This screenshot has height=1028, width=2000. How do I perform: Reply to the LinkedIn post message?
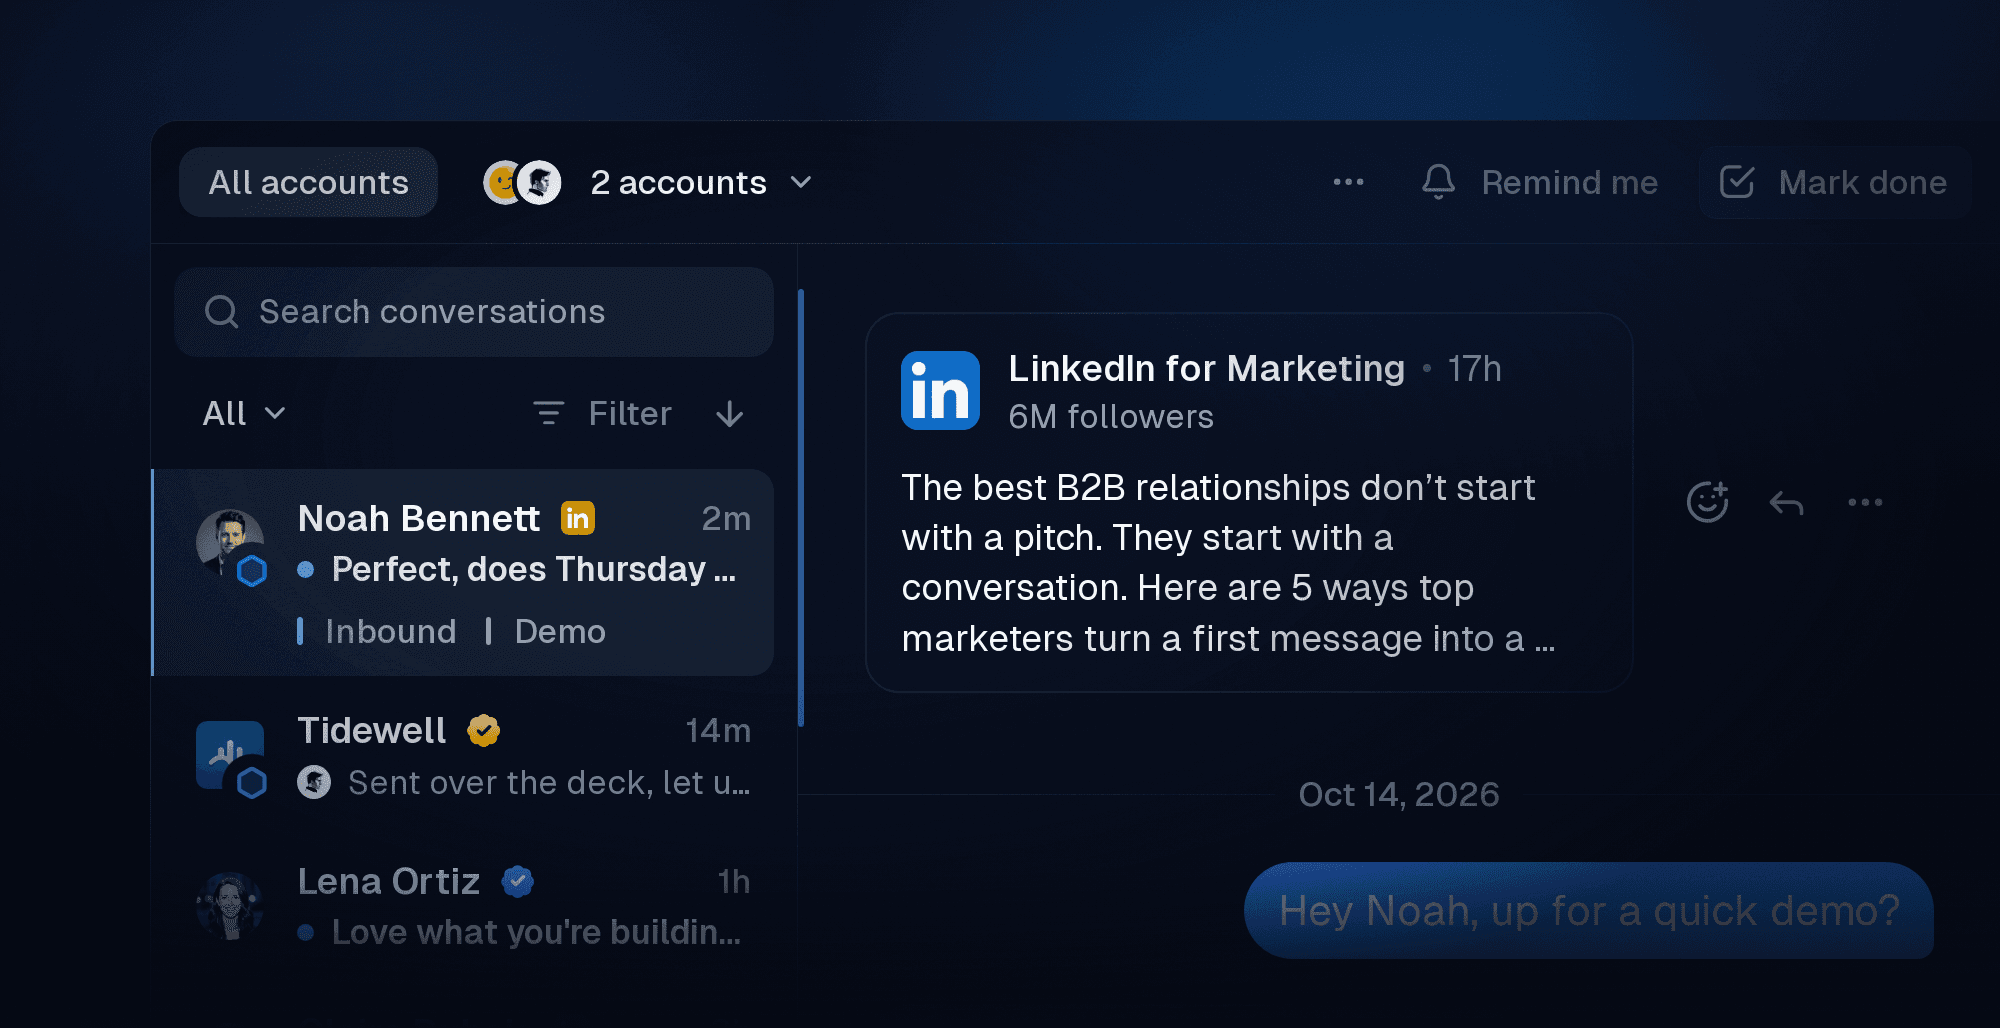point(1786,502)
